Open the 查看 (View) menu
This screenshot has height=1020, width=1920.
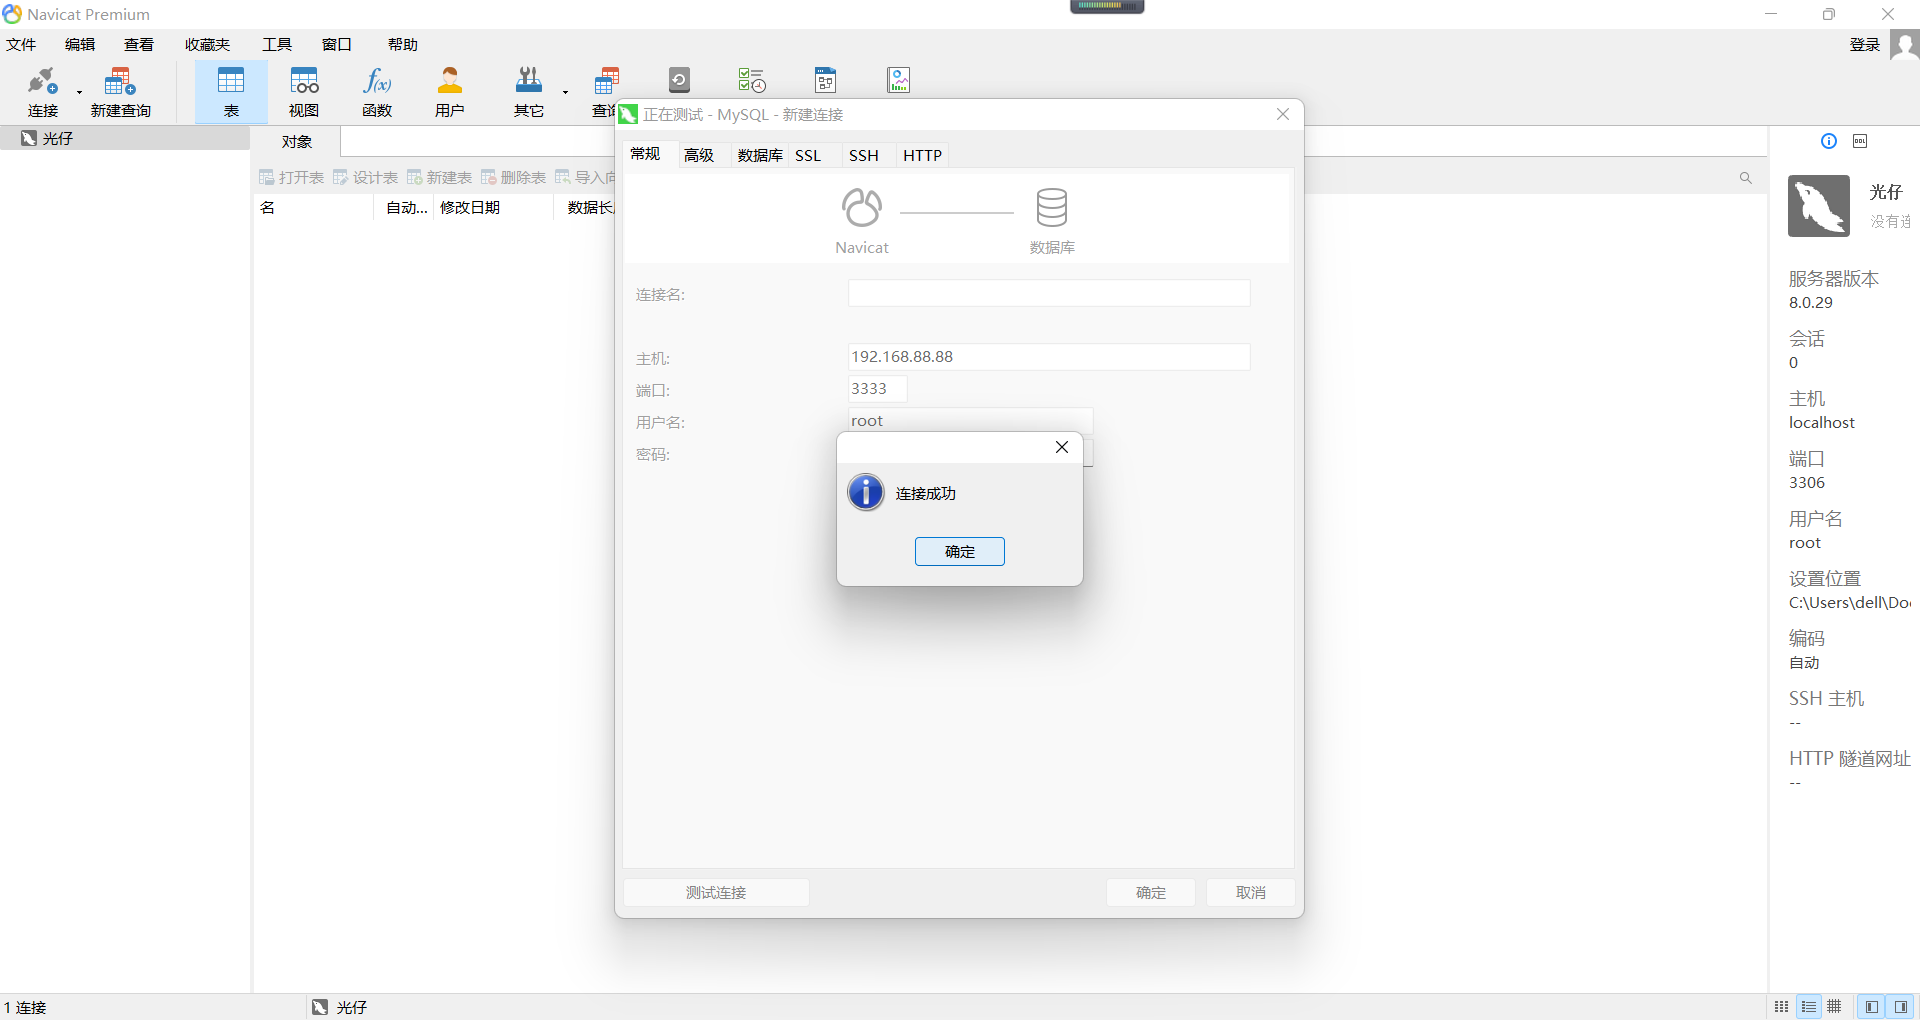pos(139,45)
